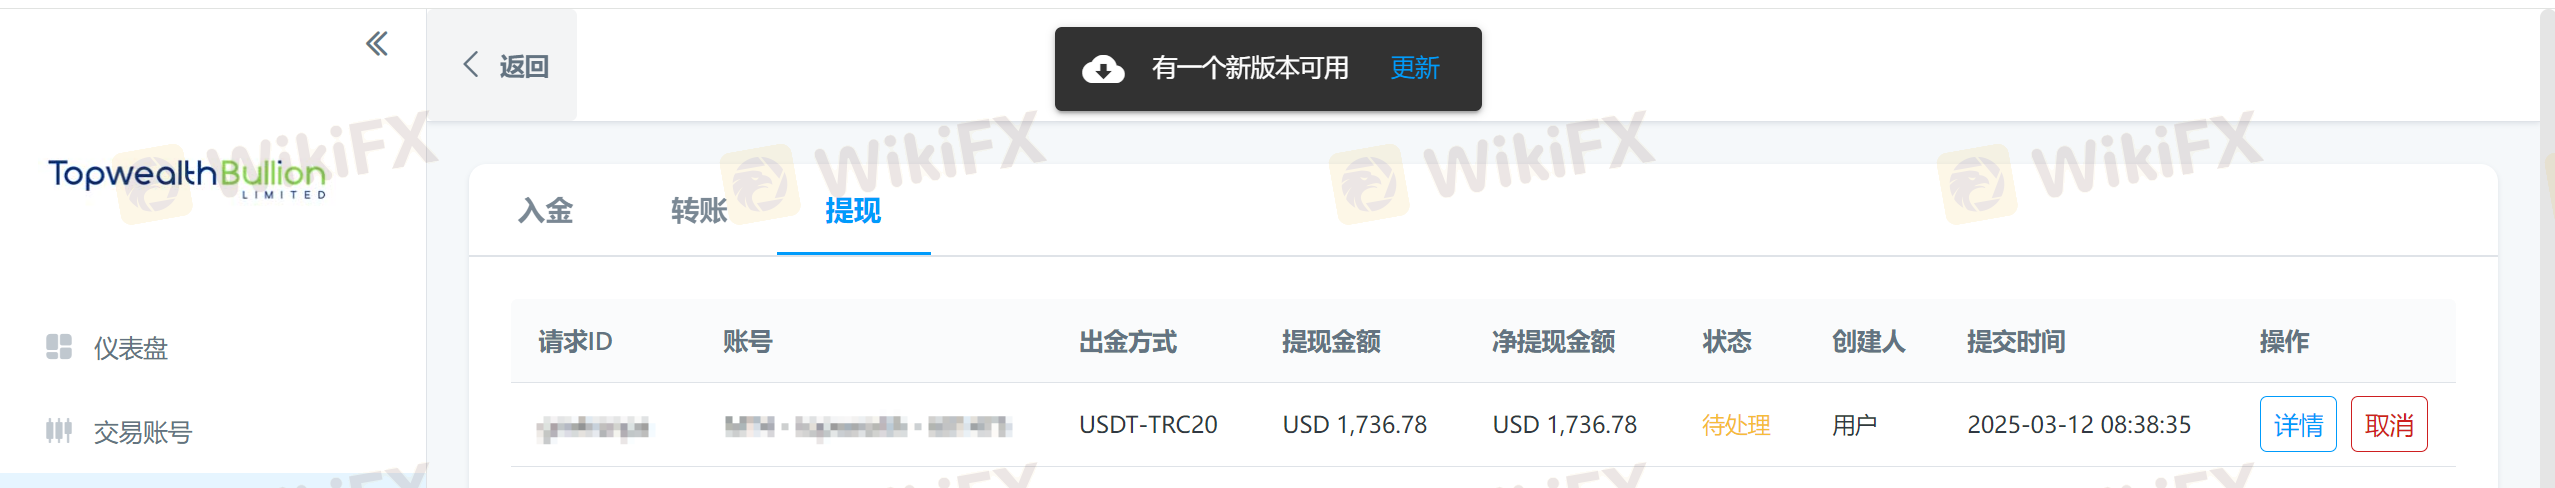This screenshot has width=2555, height=488.
Task: Click the vertical scrollbar on the right edge
Action: (x=2547, y=248)
